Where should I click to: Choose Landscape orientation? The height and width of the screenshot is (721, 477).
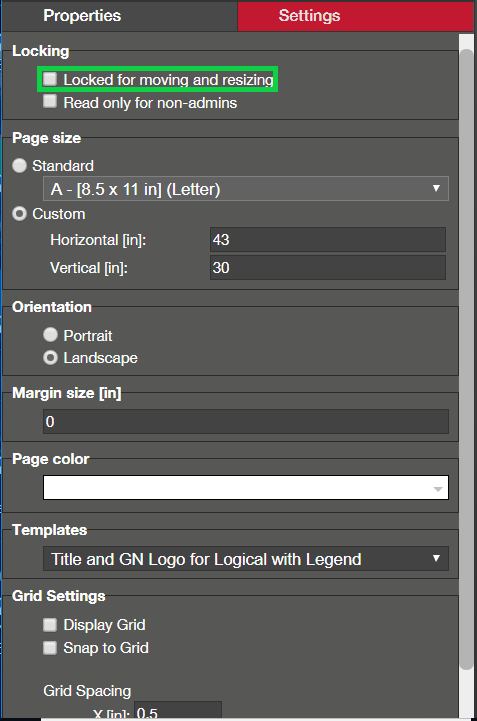(x=50, y=357)
